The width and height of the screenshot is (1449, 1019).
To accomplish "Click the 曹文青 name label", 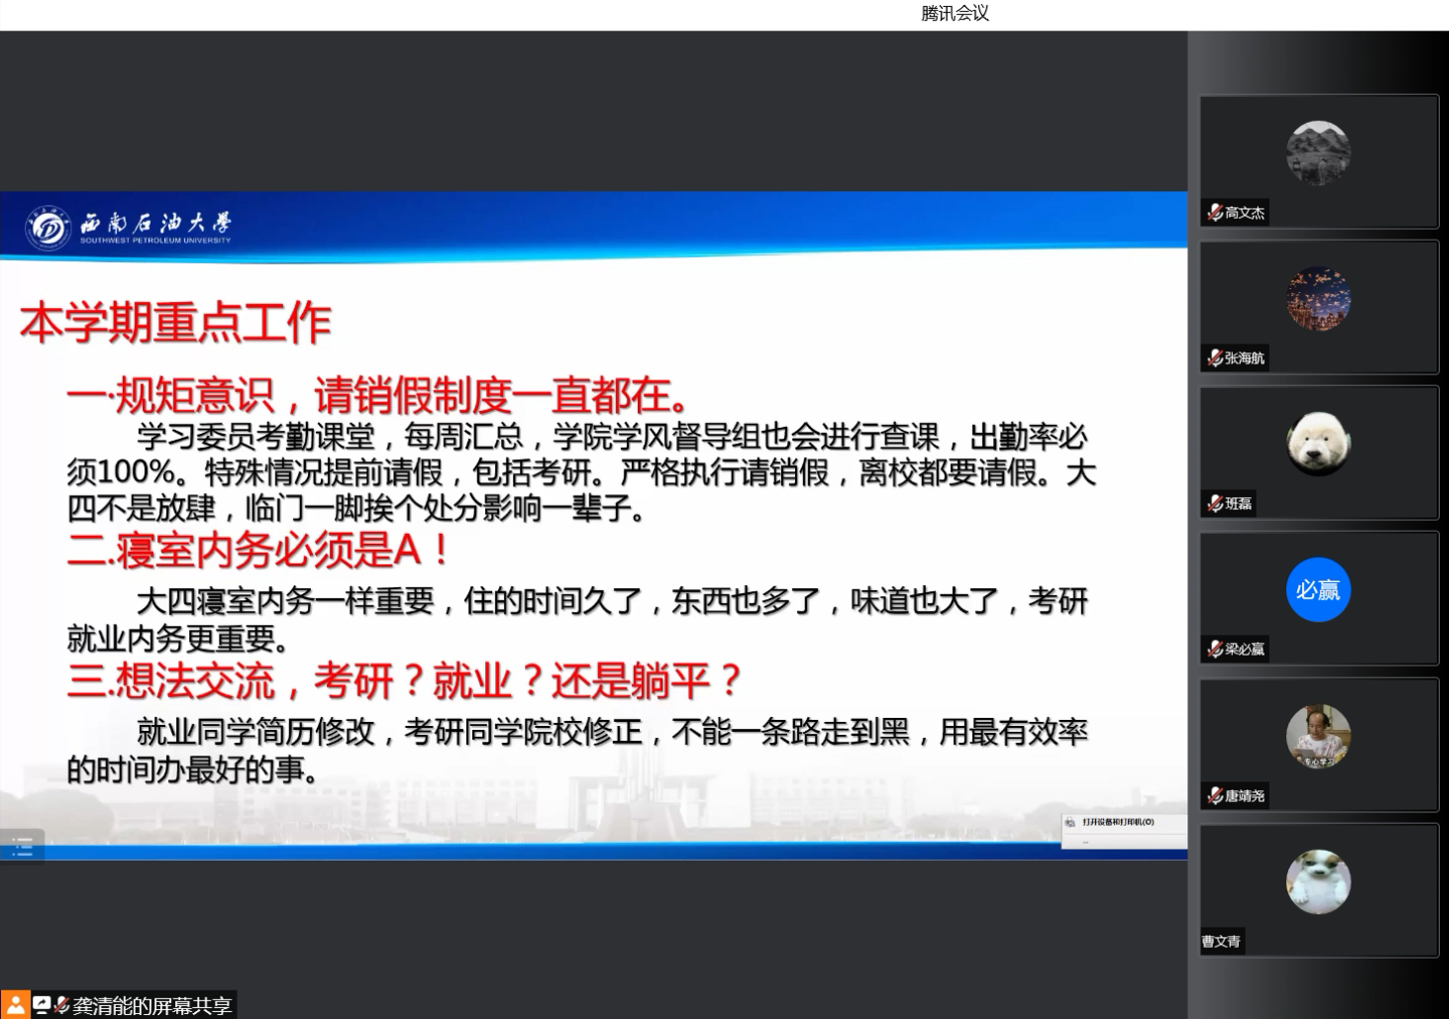I will pos(1221,941).
